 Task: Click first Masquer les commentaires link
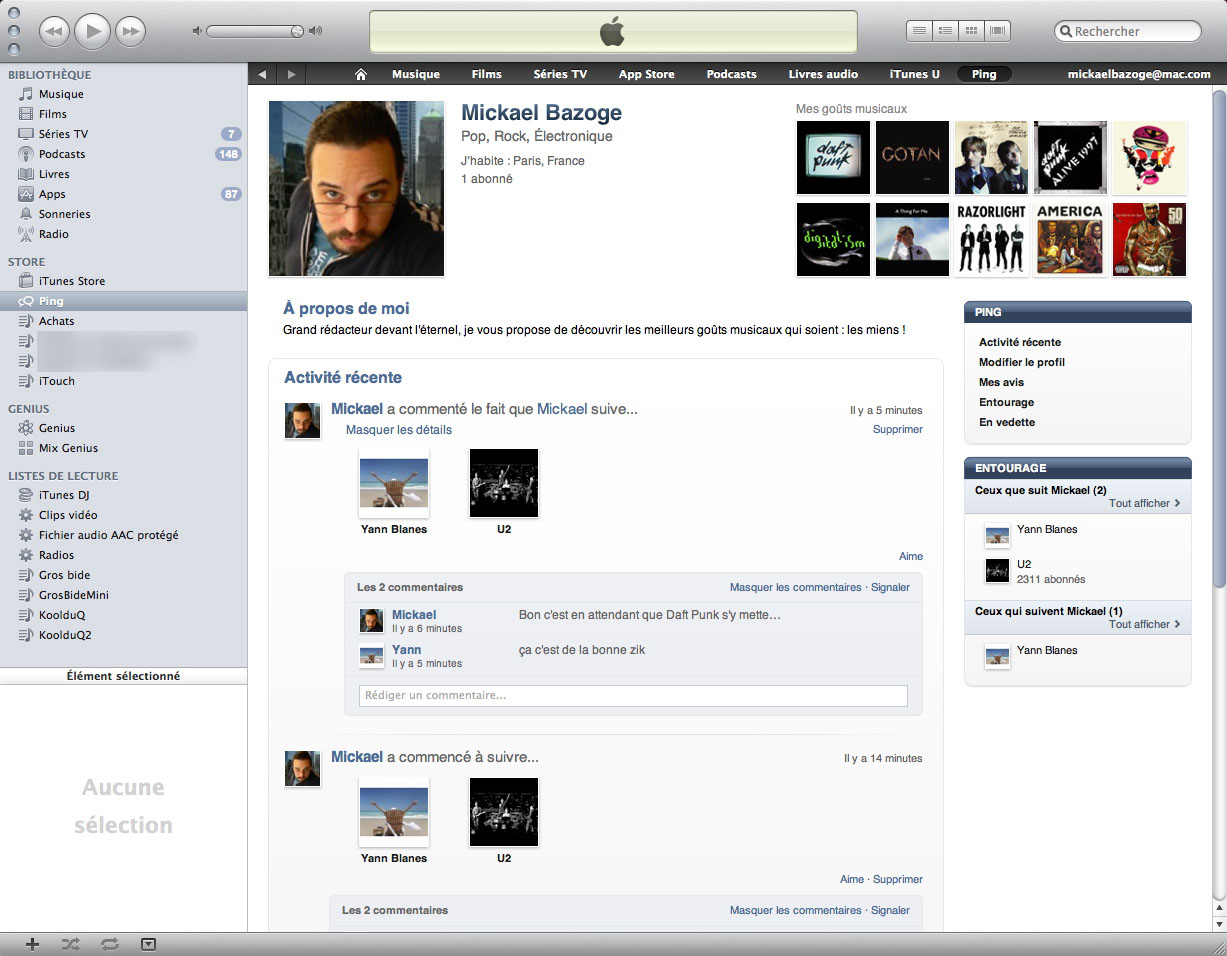(x=795, y=587)
